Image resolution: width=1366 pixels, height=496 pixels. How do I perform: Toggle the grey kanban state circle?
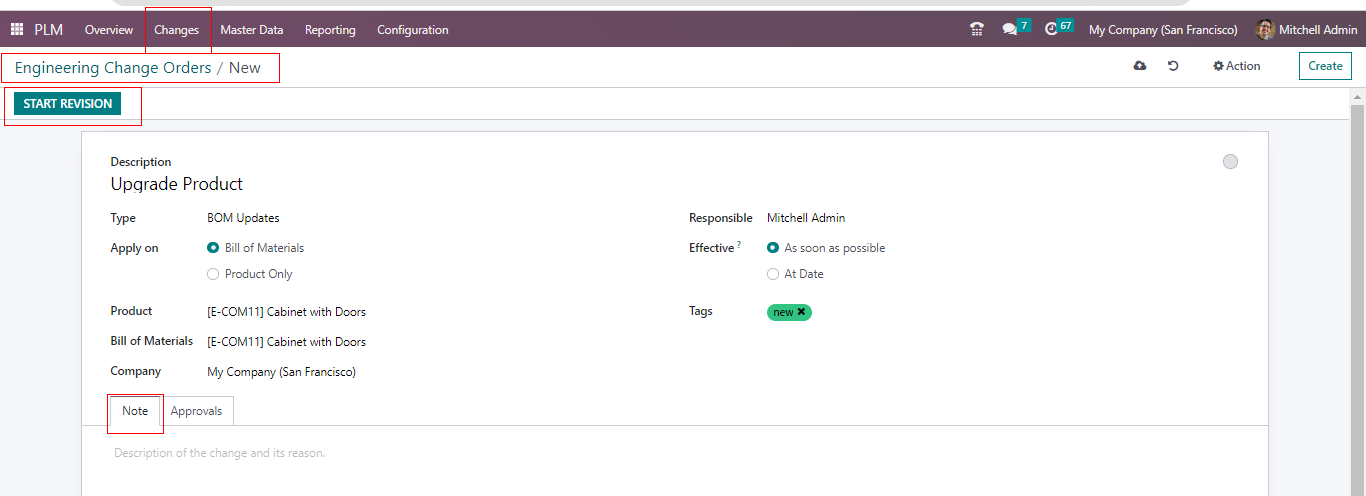click(x=1230, y=162)
